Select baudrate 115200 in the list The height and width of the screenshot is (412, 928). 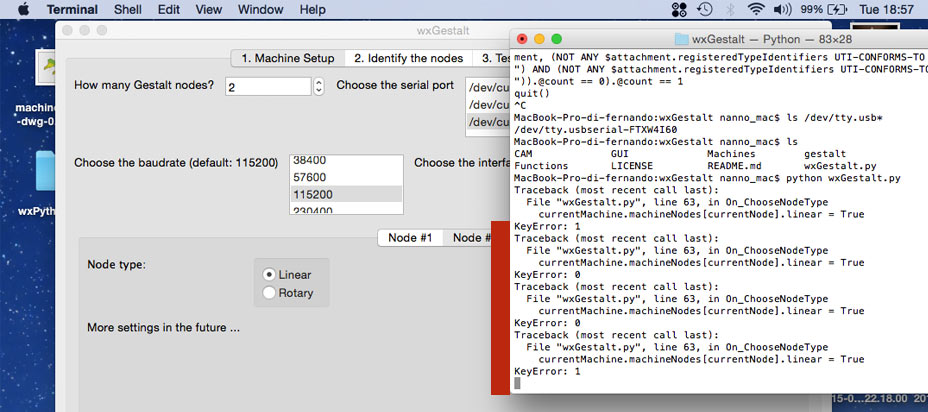[346, 194]
